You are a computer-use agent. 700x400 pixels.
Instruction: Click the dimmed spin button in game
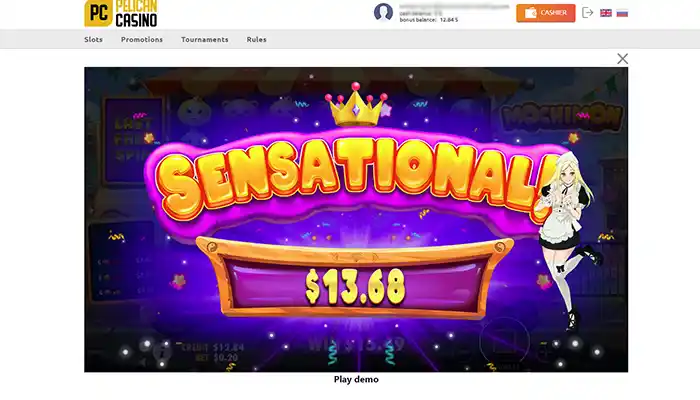click(504, 342)
